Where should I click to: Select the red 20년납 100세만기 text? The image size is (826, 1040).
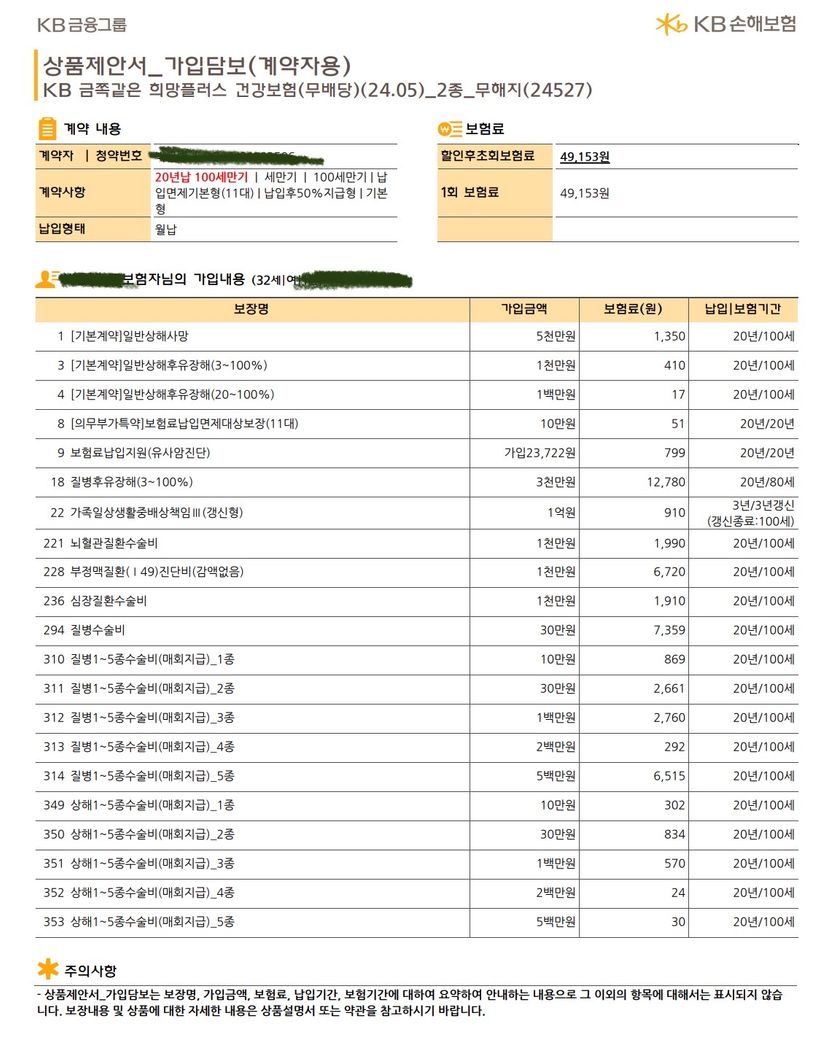pyautogui.click(x=201, y=176)
